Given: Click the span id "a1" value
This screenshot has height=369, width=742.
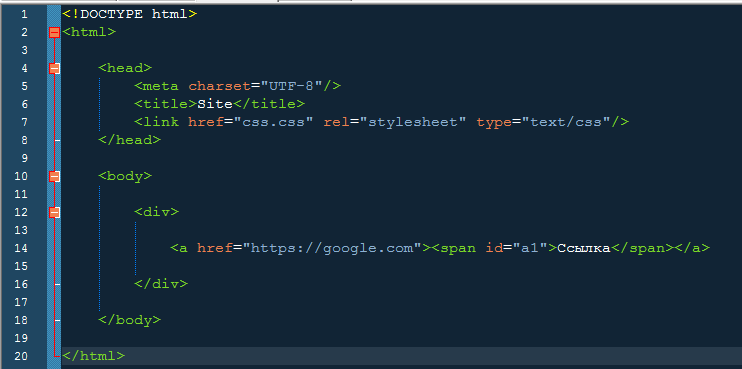Looking at the screenshot, I should point(530,248).
